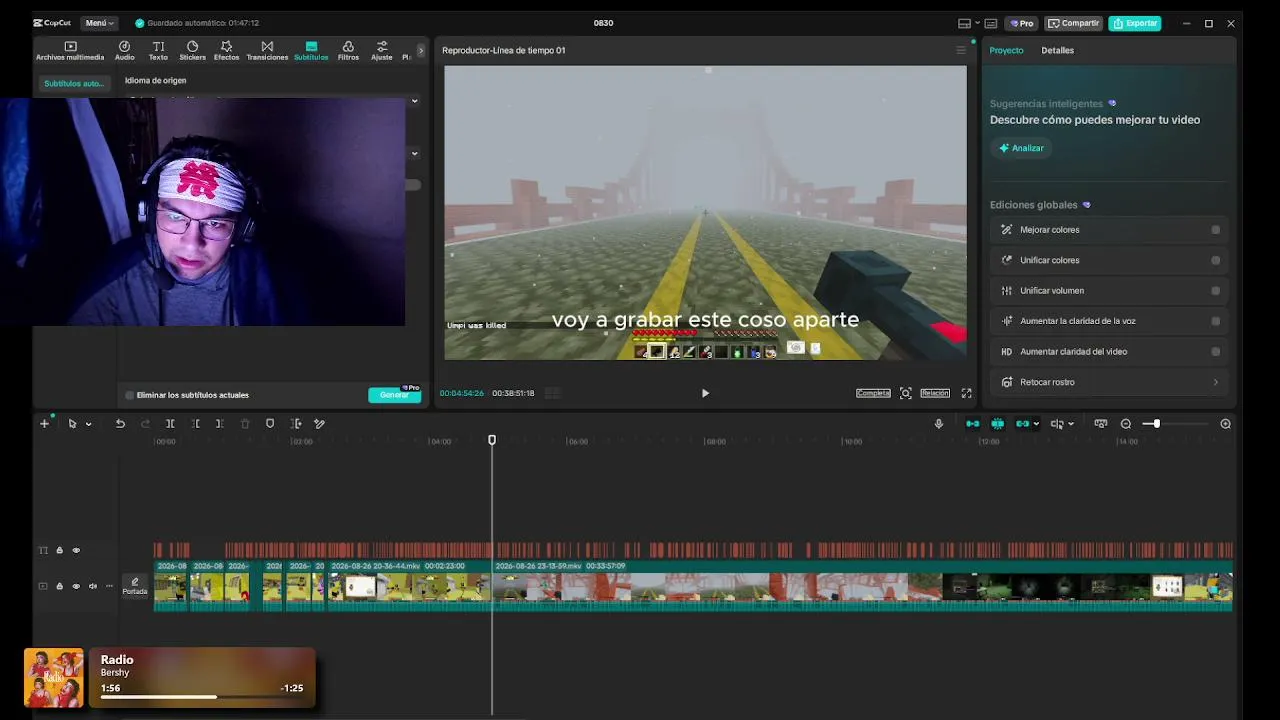Zoom in the timeline
Image resolution: width=1280 pixels, height=720 pixels.
(x=1225, y=424)
